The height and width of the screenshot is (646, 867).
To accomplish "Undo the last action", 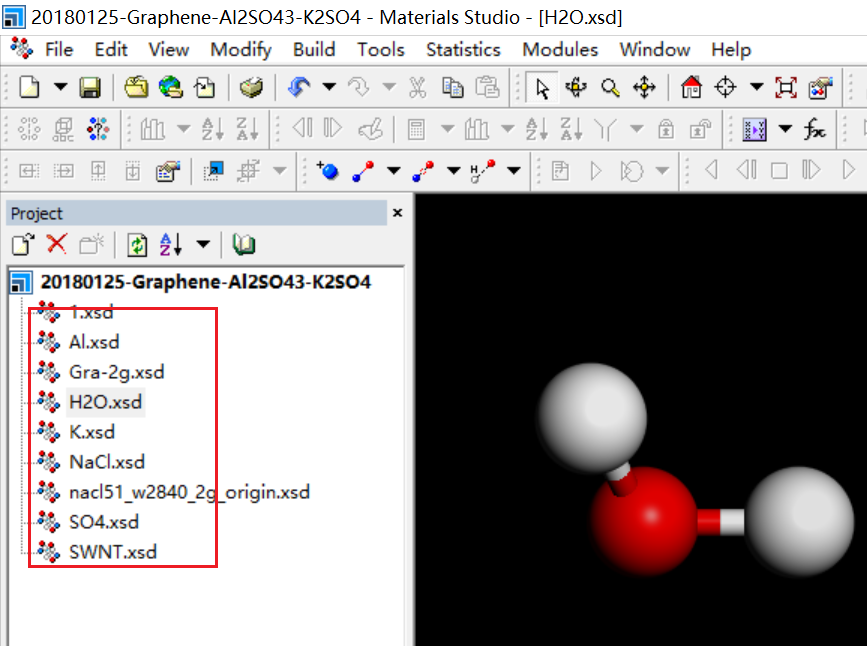I will click(x=299, y=87).
